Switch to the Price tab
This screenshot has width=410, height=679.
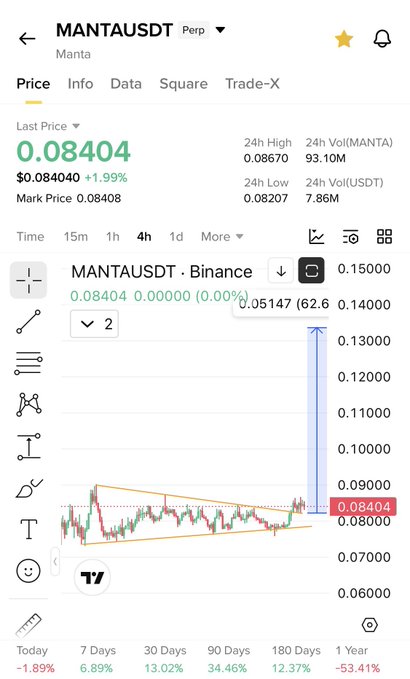33,84
